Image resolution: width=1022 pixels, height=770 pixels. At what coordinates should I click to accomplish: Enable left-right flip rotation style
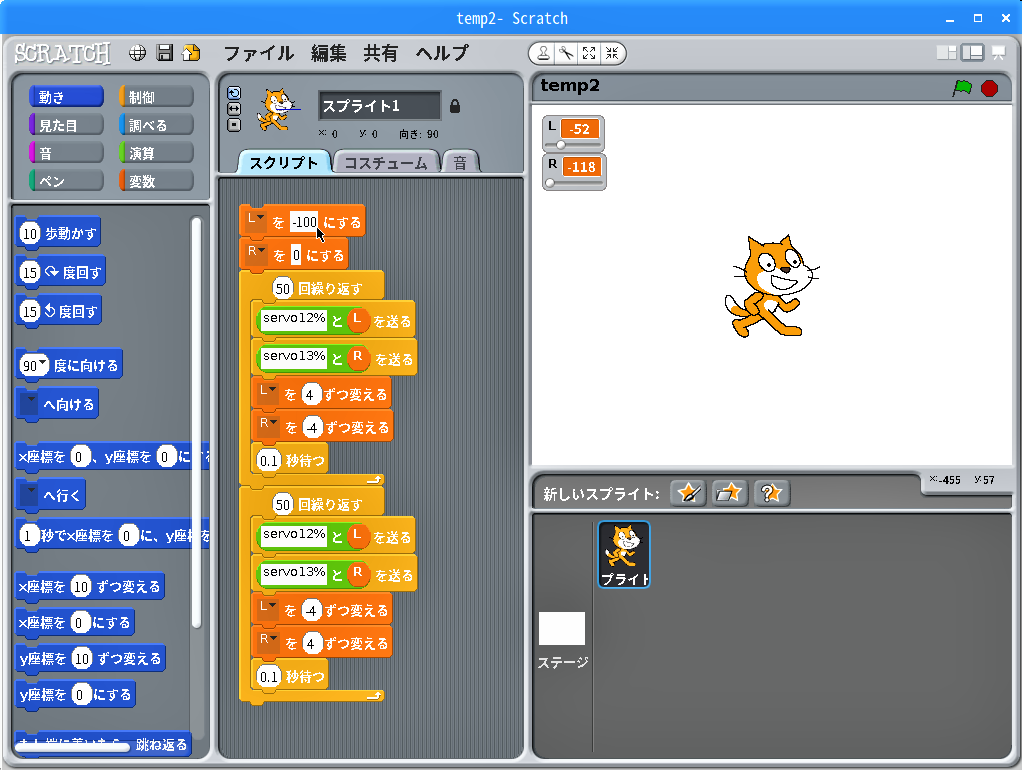(x=234, y=108)
